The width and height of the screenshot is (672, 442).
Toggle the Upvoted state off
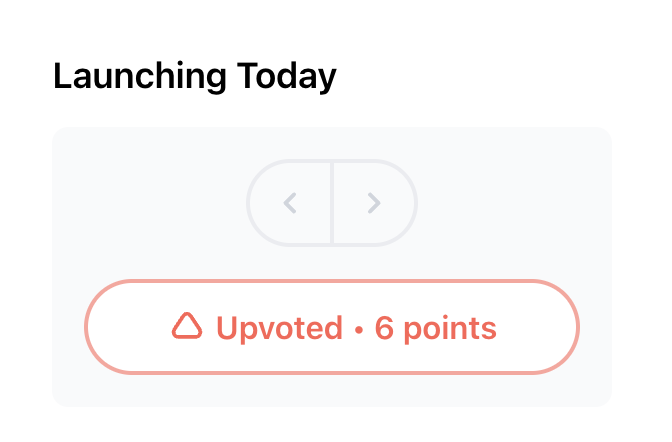[x=332, y=327]
